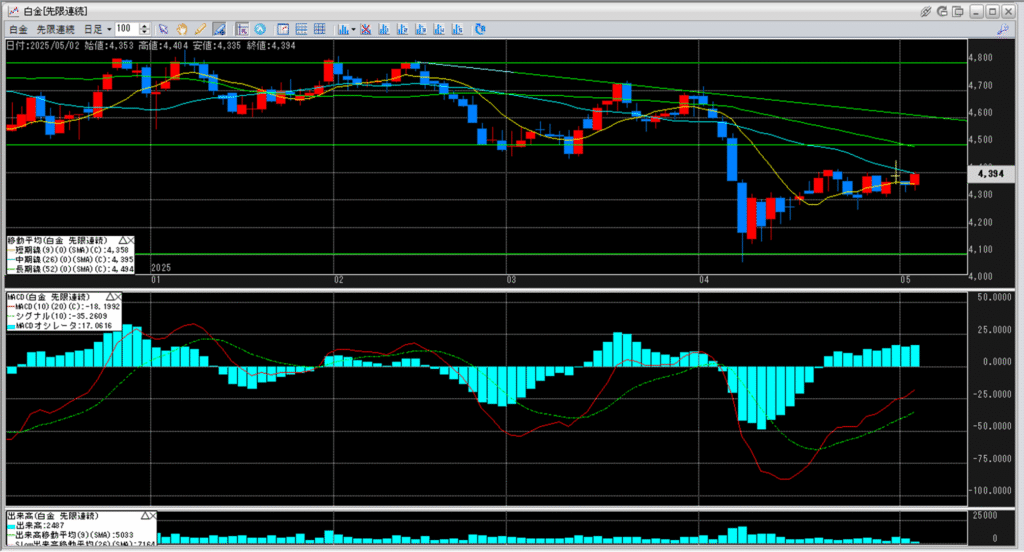Close the 出来高 legend box
The height and width of the screenshot is (552, 1024).
(153, 516)
